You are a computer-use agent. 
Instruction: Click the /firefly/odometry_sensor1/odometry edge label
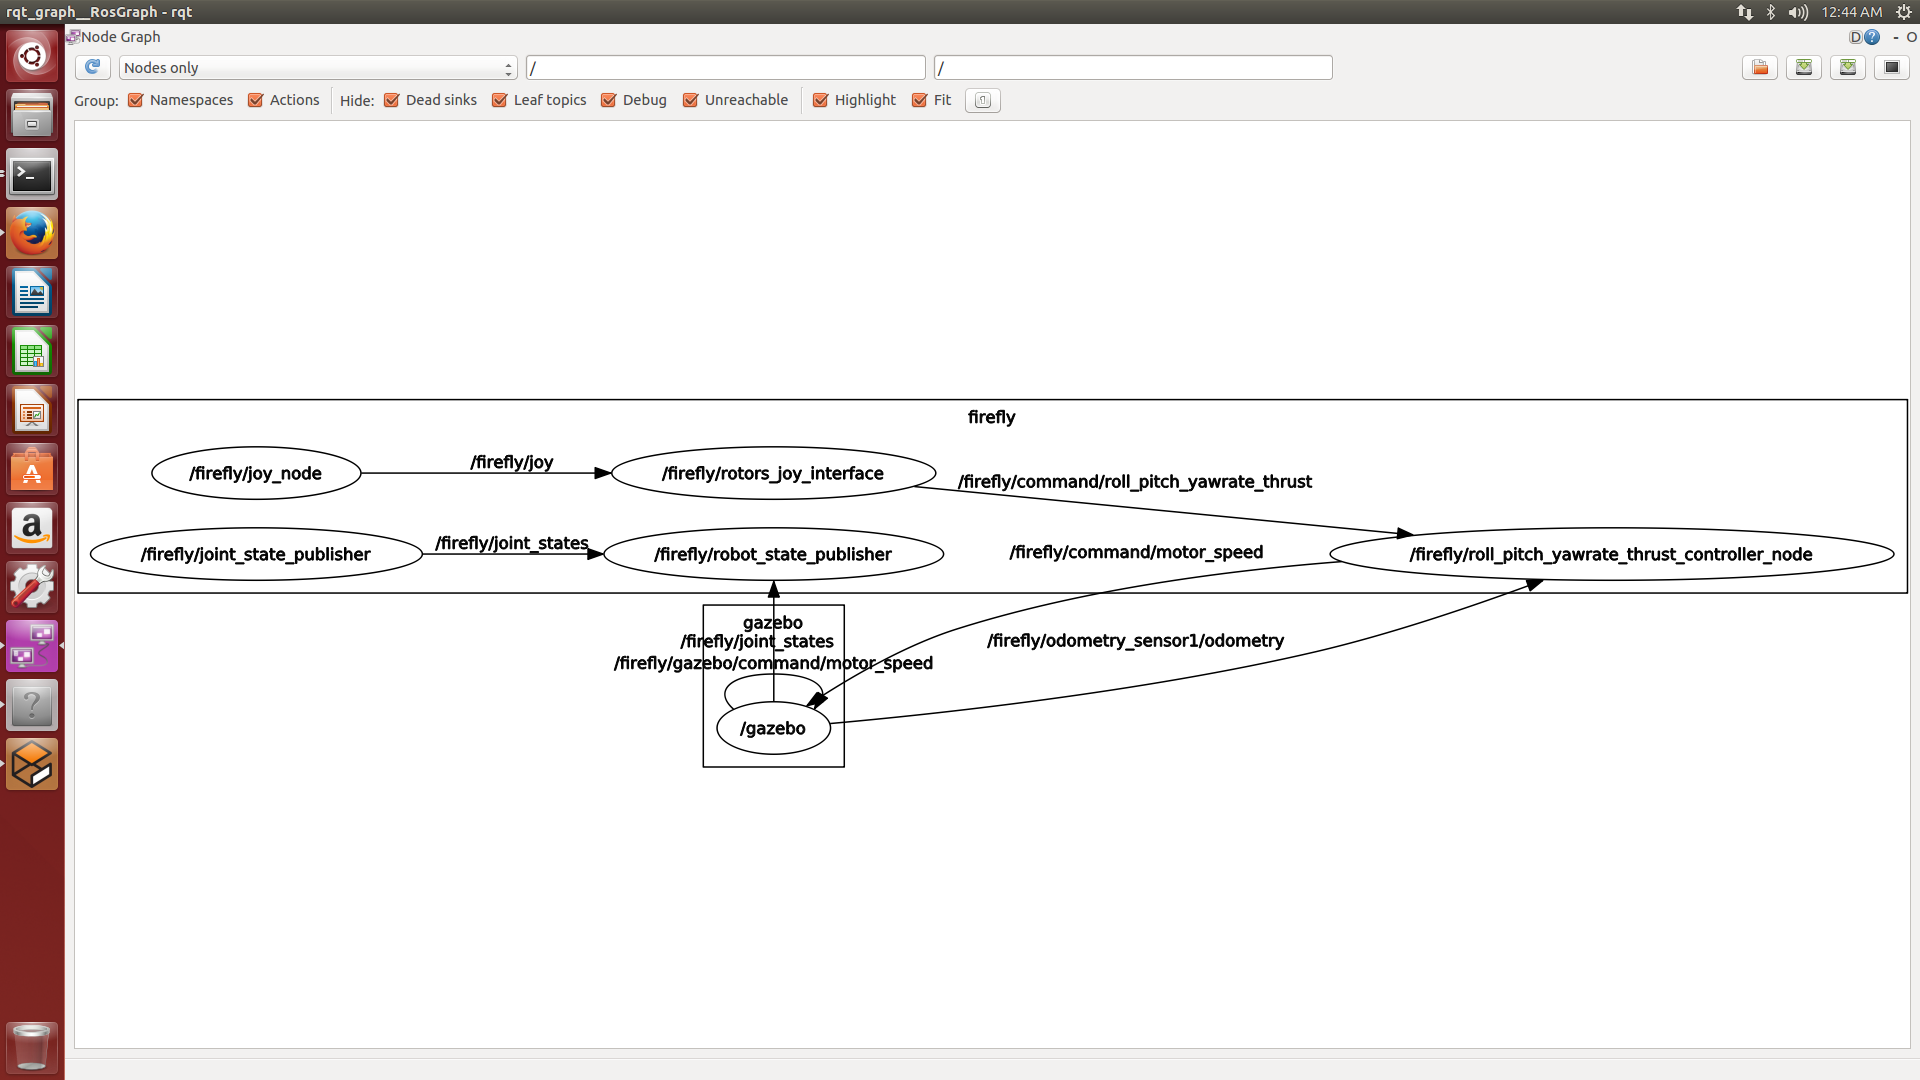tap(1135, 640)
